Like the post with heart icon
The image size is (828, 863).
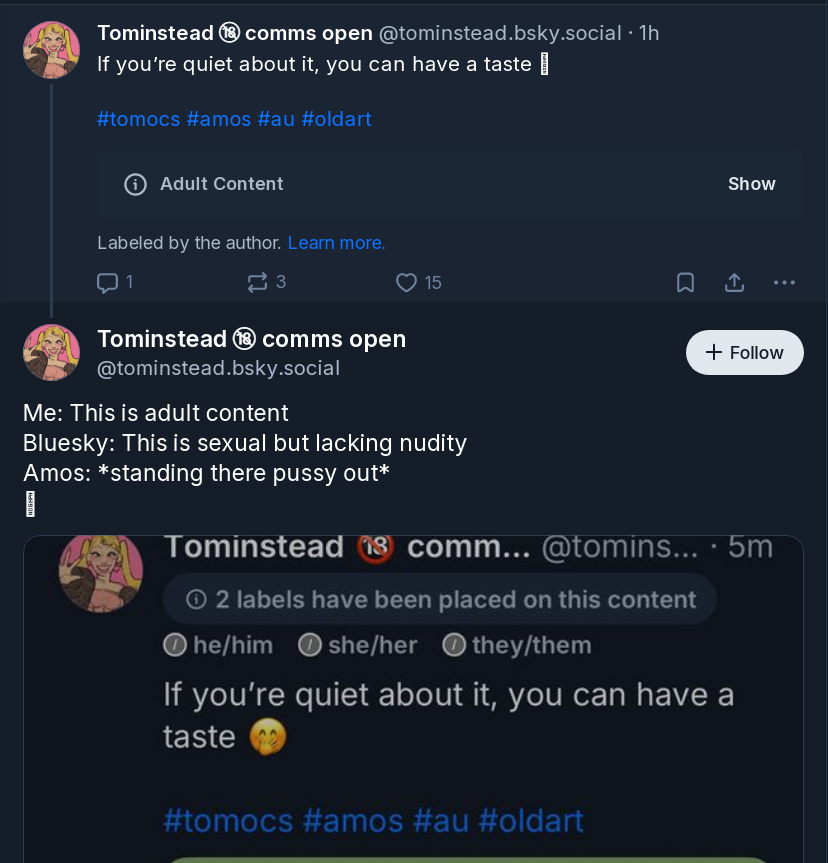coord(406,283)
